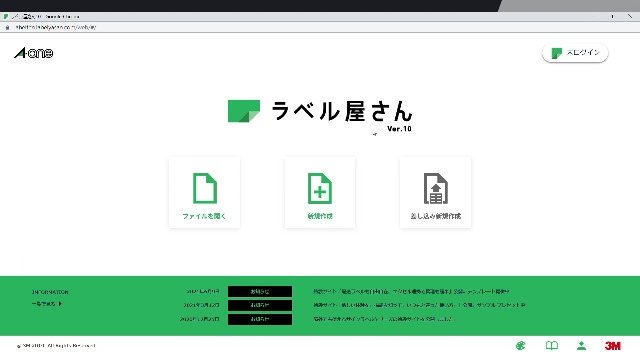The width and height of the screenshot is (640, 360).
Task: Click the 3M logo in the footer
Action: point(613,346)
